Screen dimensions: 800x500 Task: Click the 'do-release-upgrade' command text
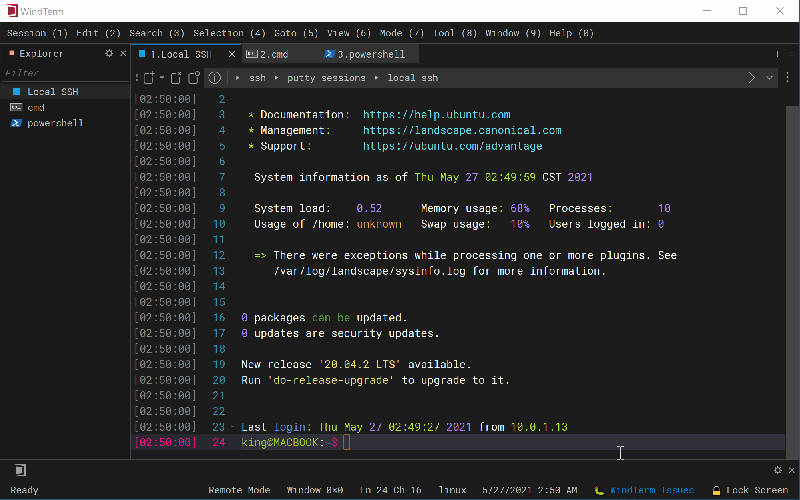(331, 380)
